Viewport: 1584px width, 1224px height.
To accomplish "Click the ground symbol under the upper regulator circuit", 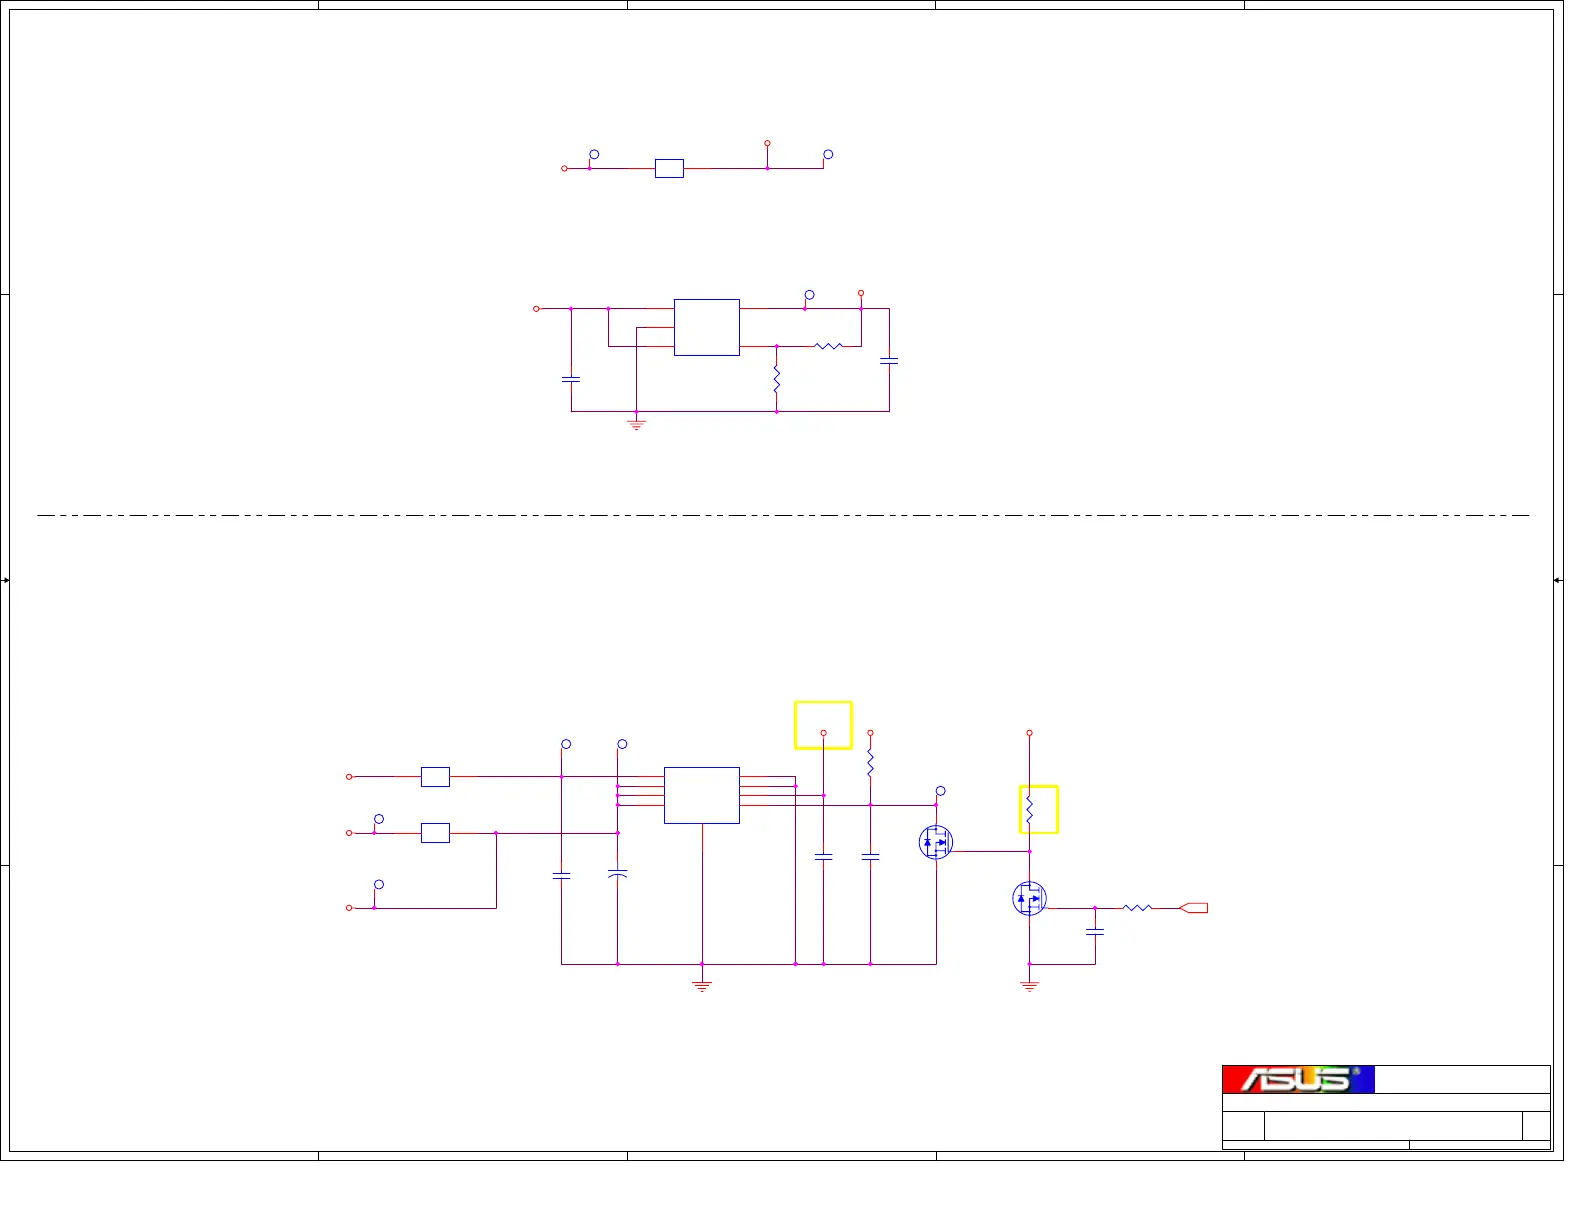I will [636, 425].
